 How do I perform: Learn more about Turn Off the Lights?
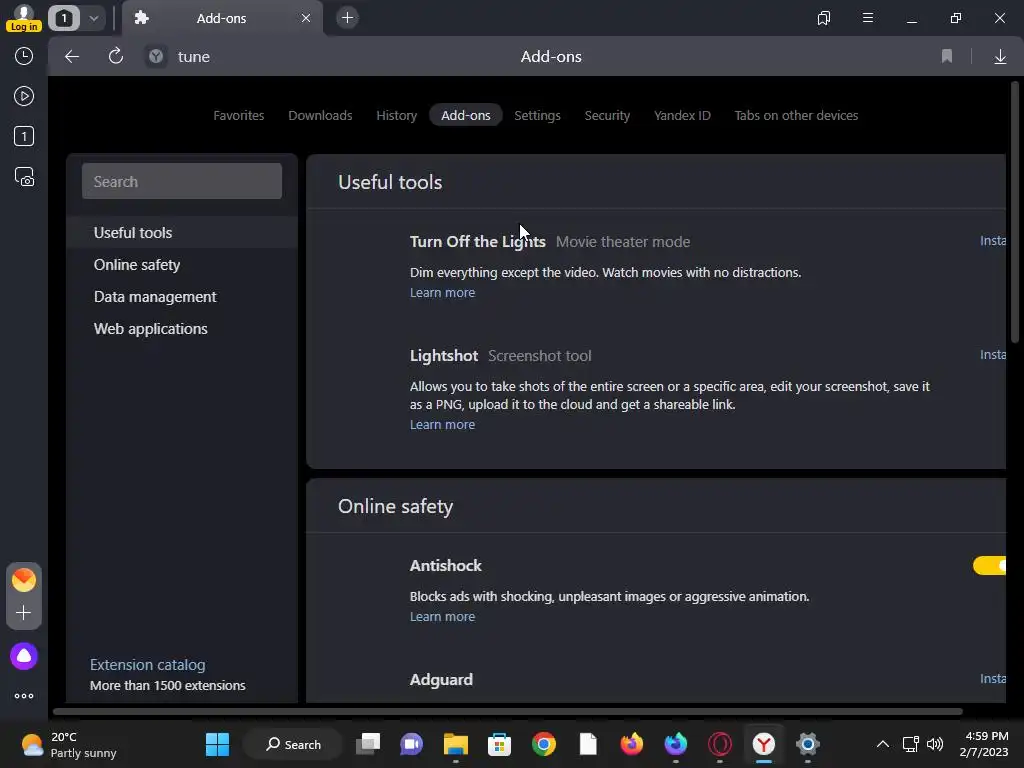point(442,293)
